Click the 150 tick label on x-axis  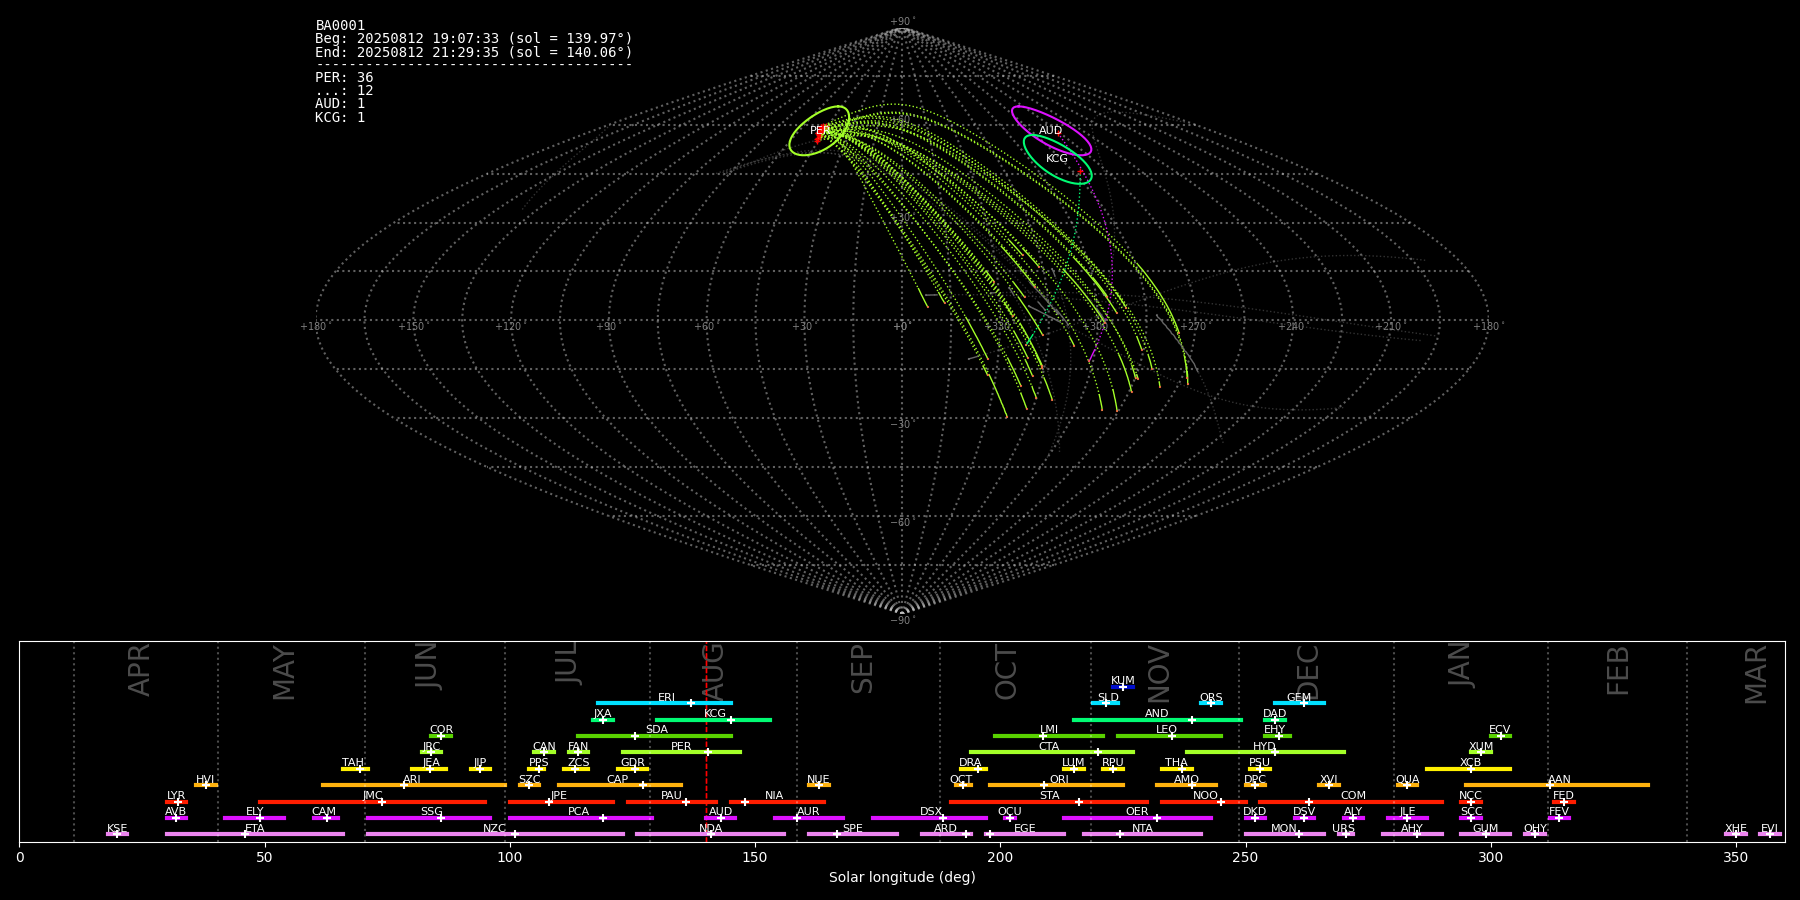pos(755,857)
